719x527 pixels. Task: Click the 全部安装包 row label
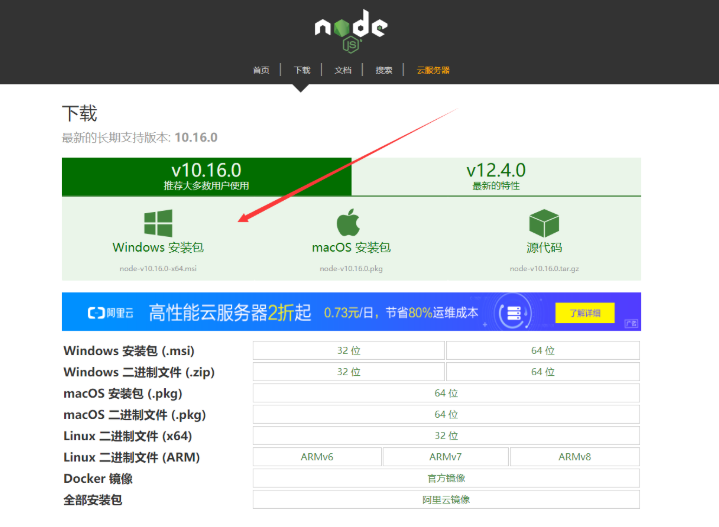93,500
